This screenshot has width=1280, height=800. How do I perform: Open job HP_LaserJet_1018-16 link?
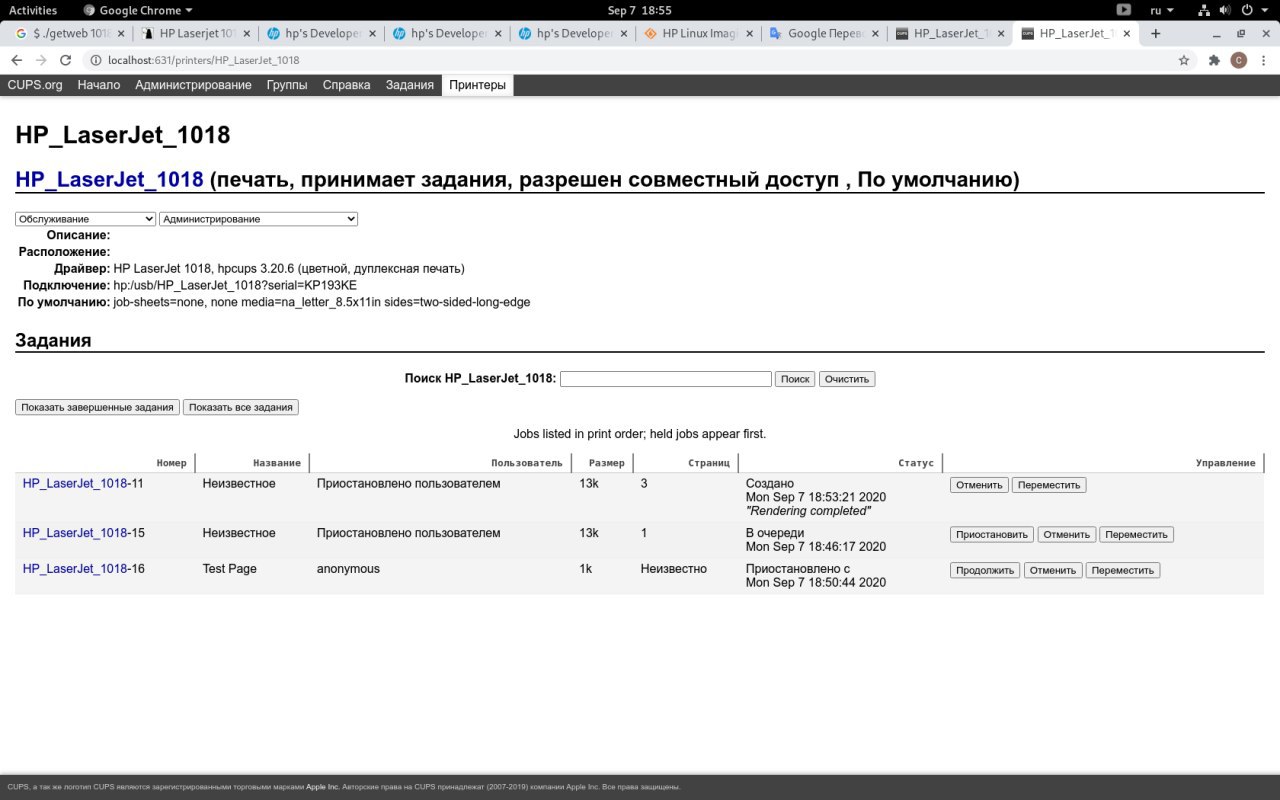click(x=75, y=569)
